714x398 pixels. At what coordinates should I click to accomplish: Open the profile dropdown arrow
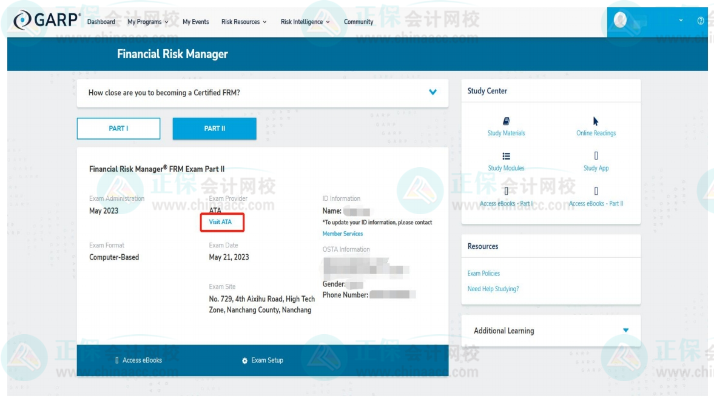[x=681, y=20]
